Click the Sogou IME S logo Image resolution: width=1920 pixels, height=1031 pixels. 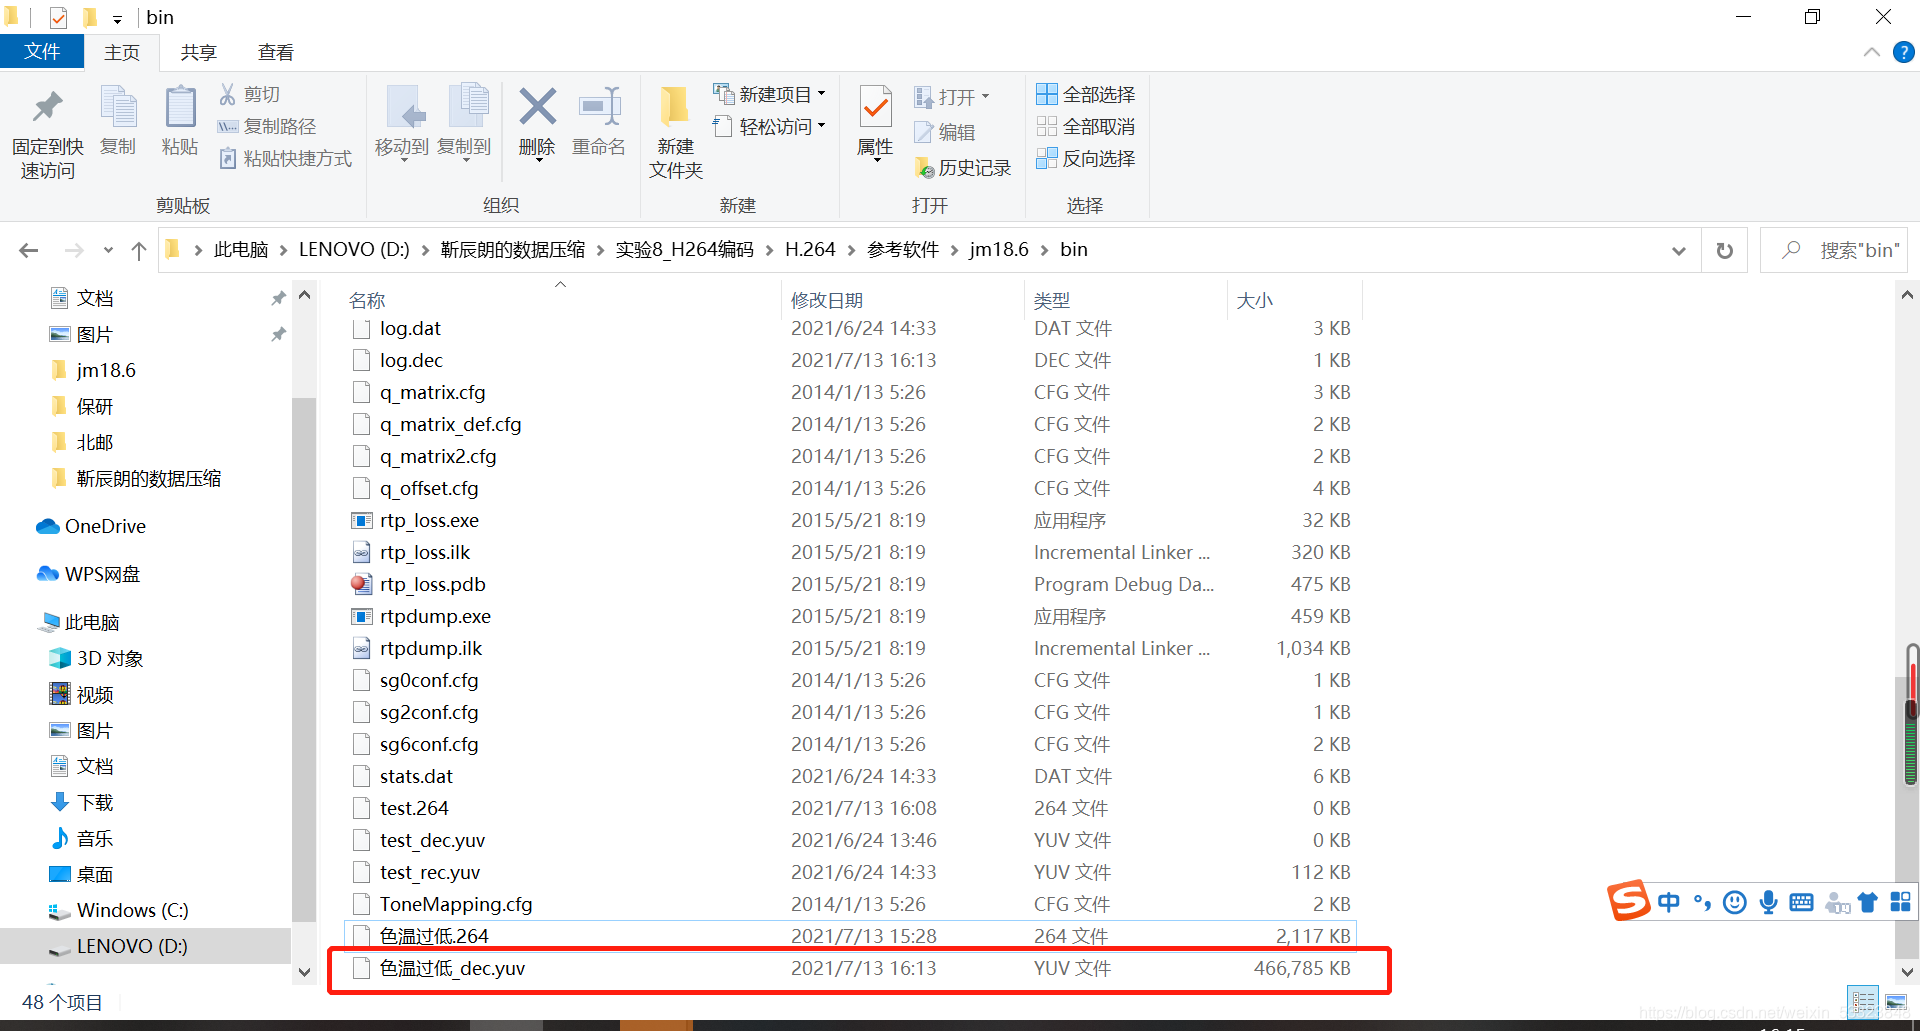click(1628, 900)
